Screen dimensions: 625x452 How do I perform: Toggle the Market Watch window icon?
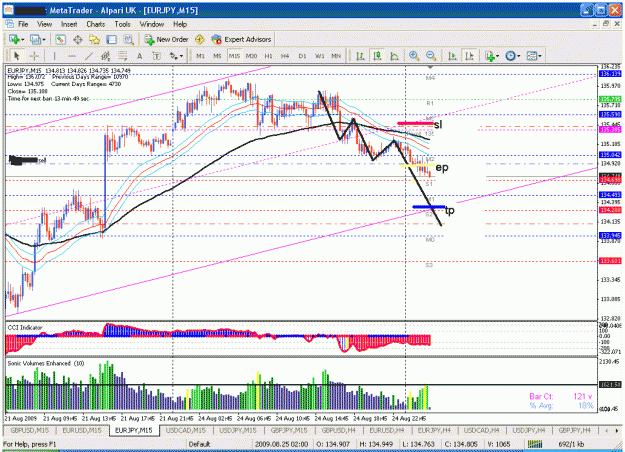[60, 39]
